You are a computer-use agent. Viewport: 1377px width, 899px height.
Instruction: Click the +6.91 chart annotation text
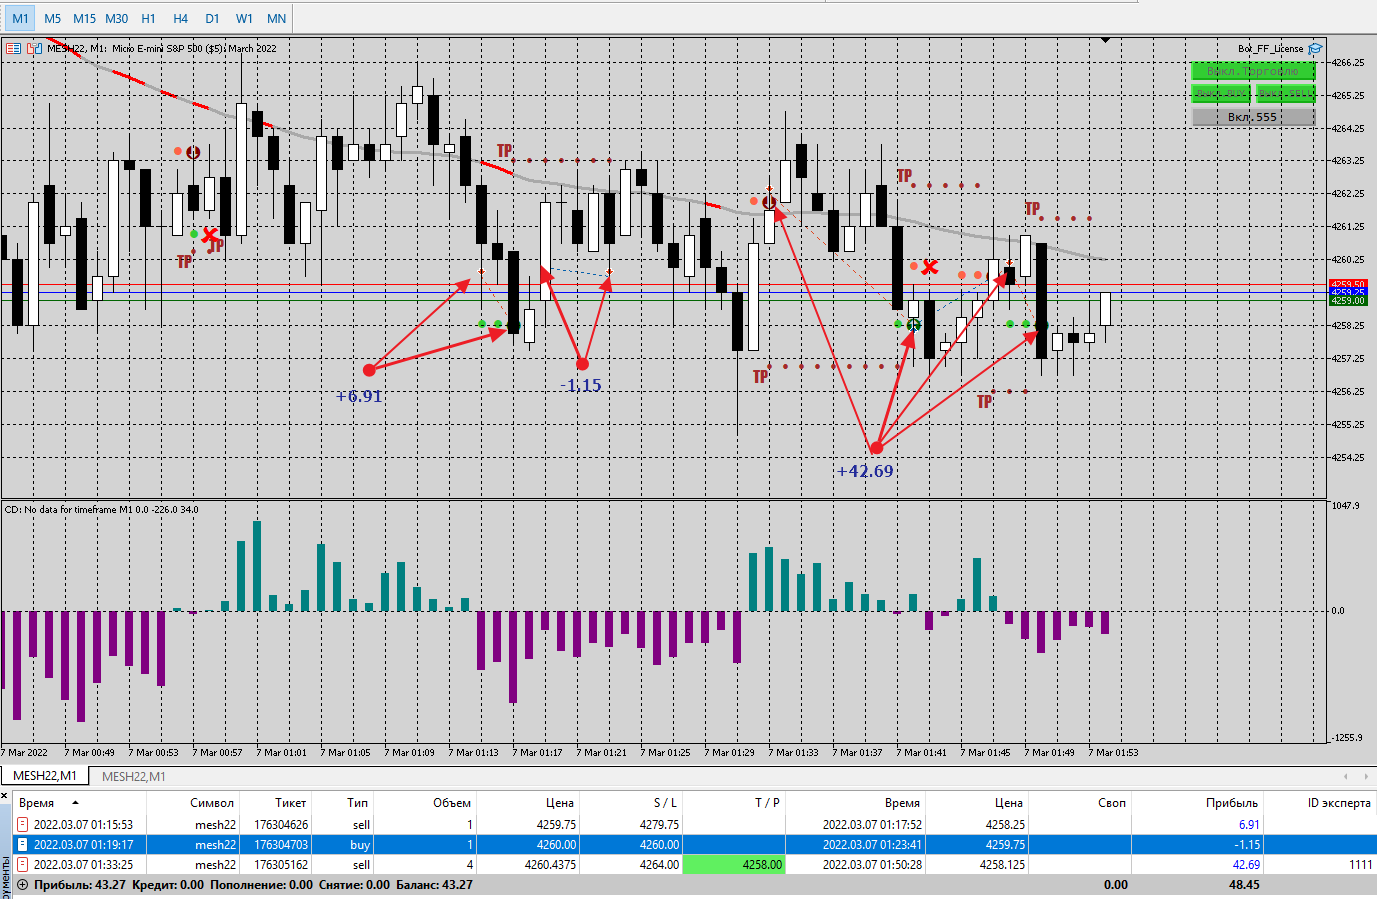pos(359,396)
